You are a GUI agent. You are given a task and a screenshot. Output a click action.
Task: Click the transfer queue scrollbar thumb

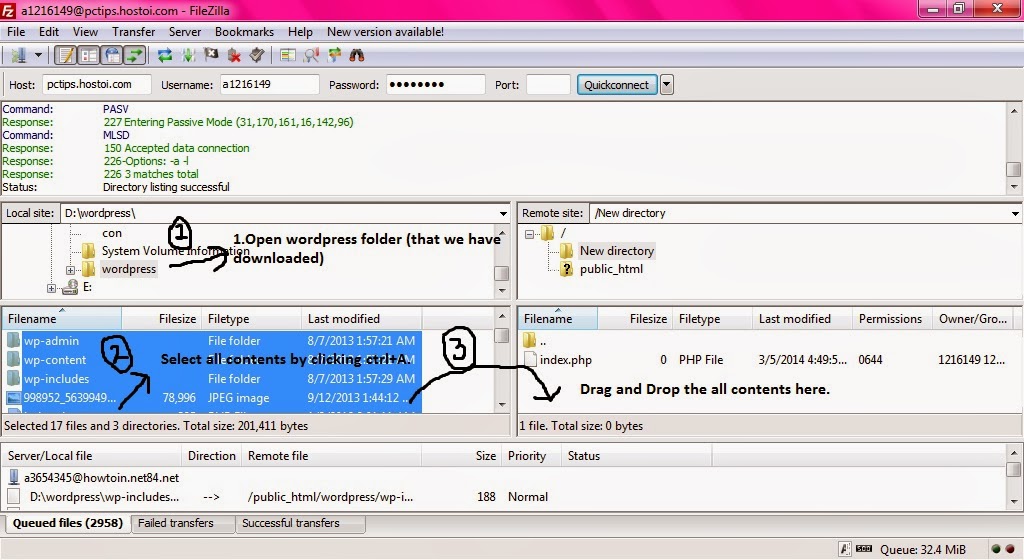(1014, 469)
